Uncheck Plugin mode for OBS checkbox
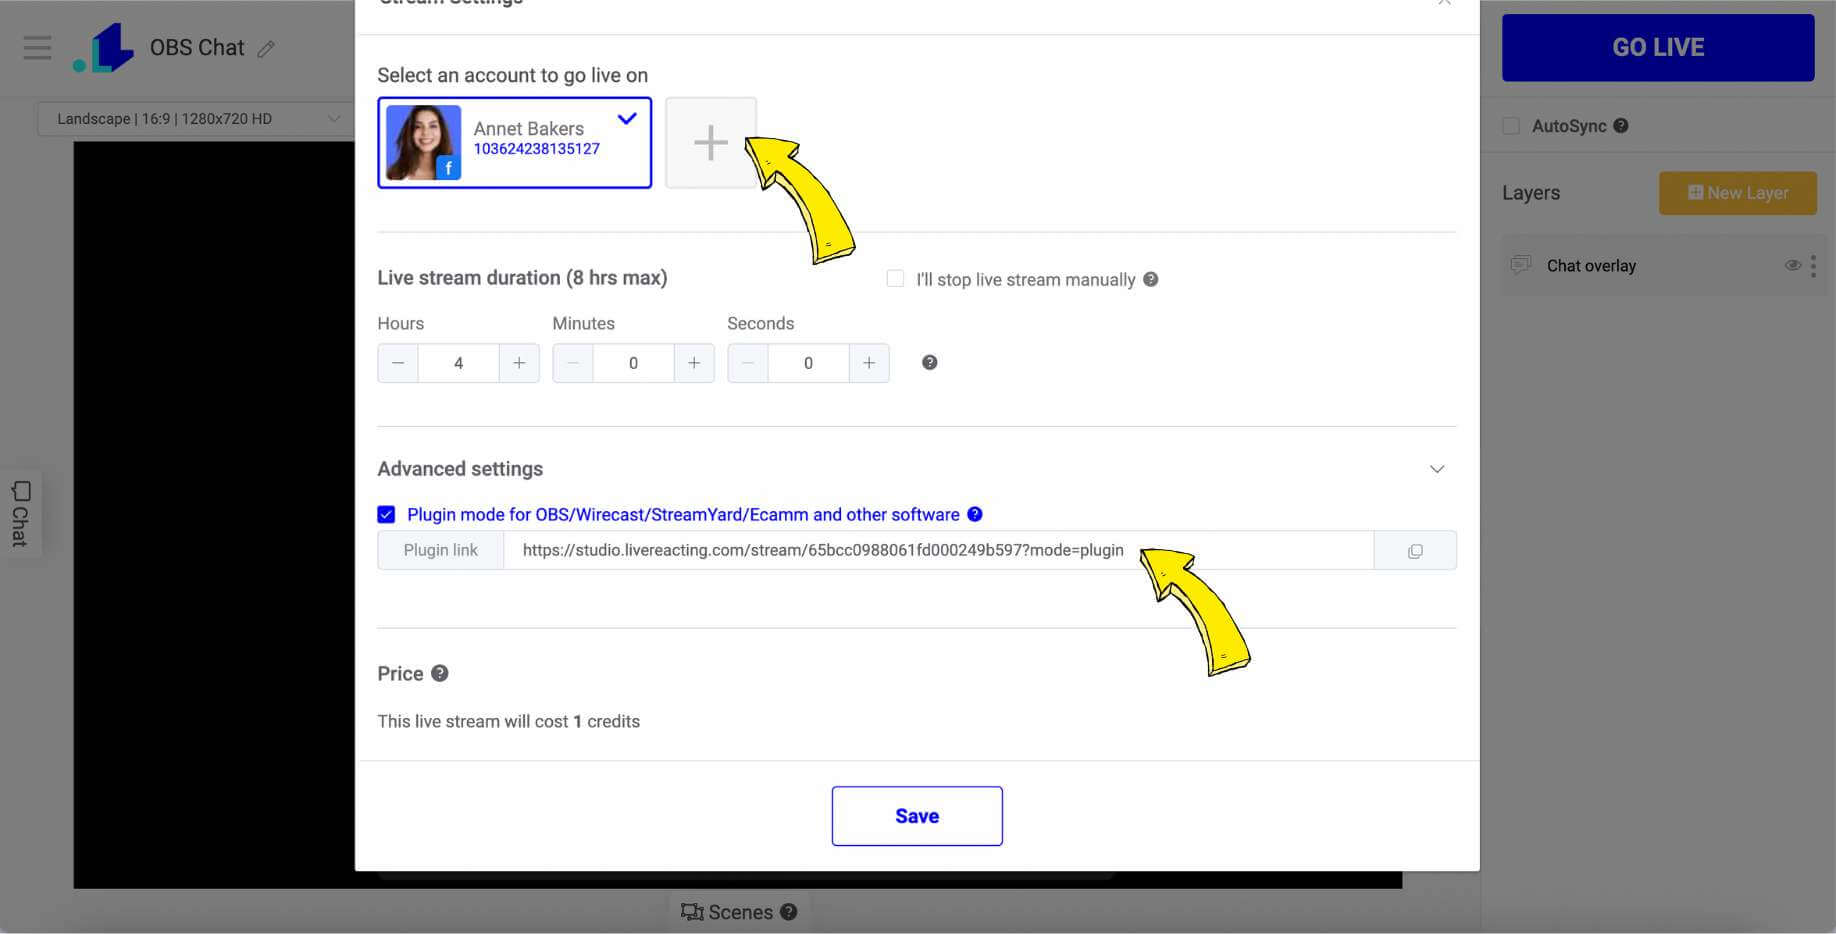Screen dimensions: 1836x934 pyautogui.click(x=386, y=514)
